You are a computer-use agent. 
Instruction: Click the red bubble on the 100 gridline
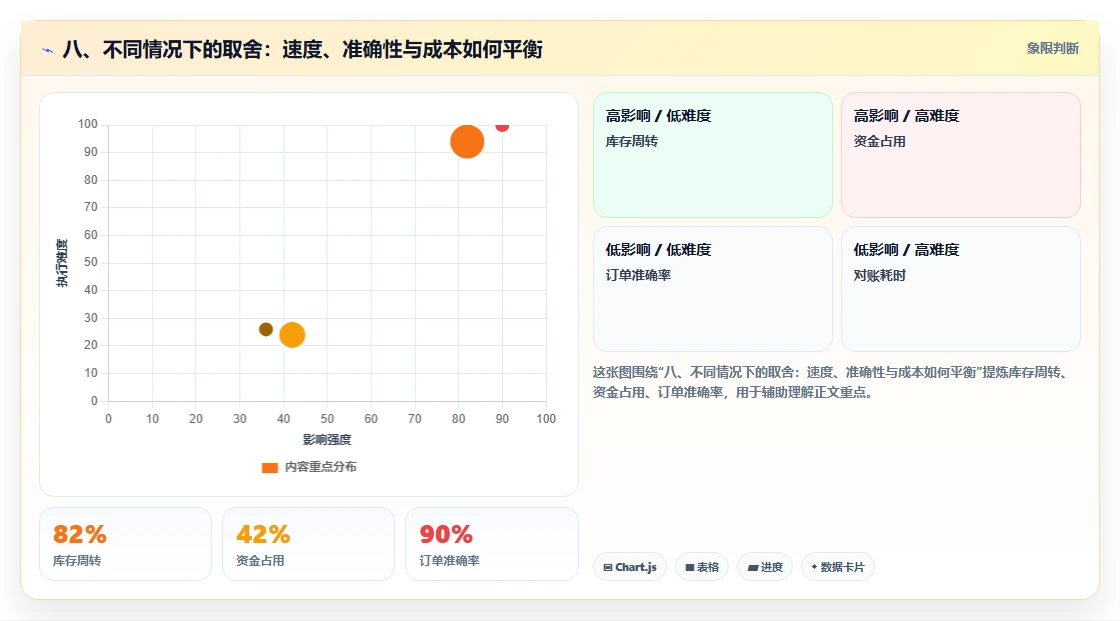click(502, 126)
